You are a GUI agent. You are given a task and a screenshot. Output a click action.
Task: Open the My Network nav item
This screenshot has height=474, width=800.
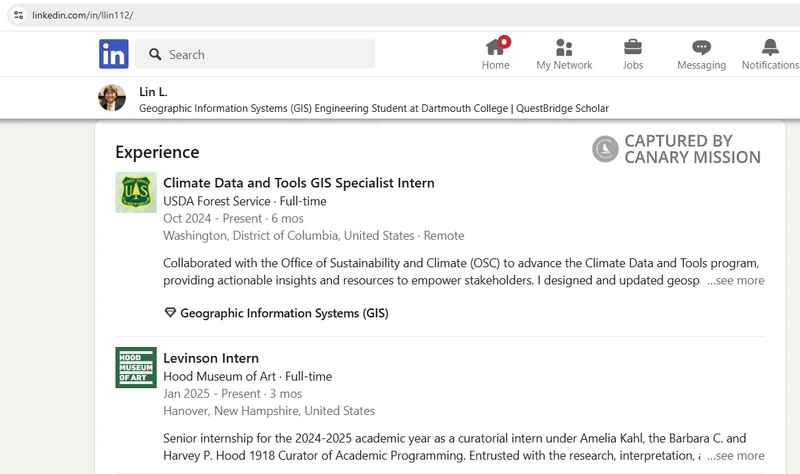tap(564, 54)
